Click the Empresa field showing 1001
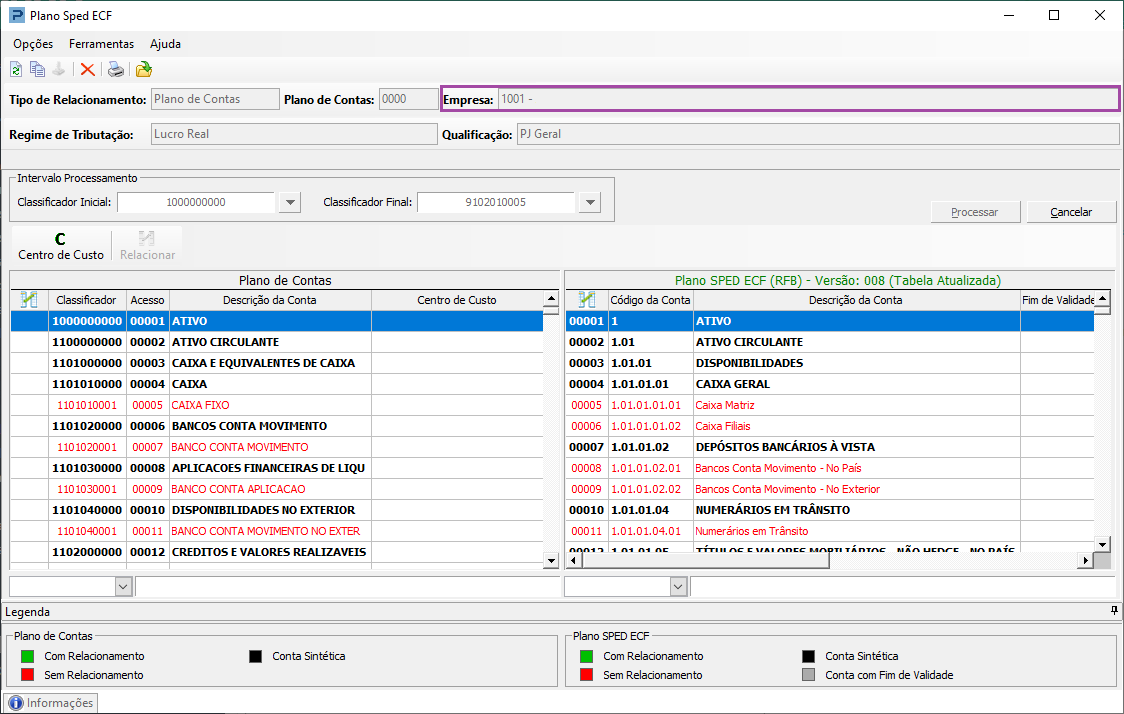The width and height of the screenshot is (1124, 714). [x=808, y=99]
